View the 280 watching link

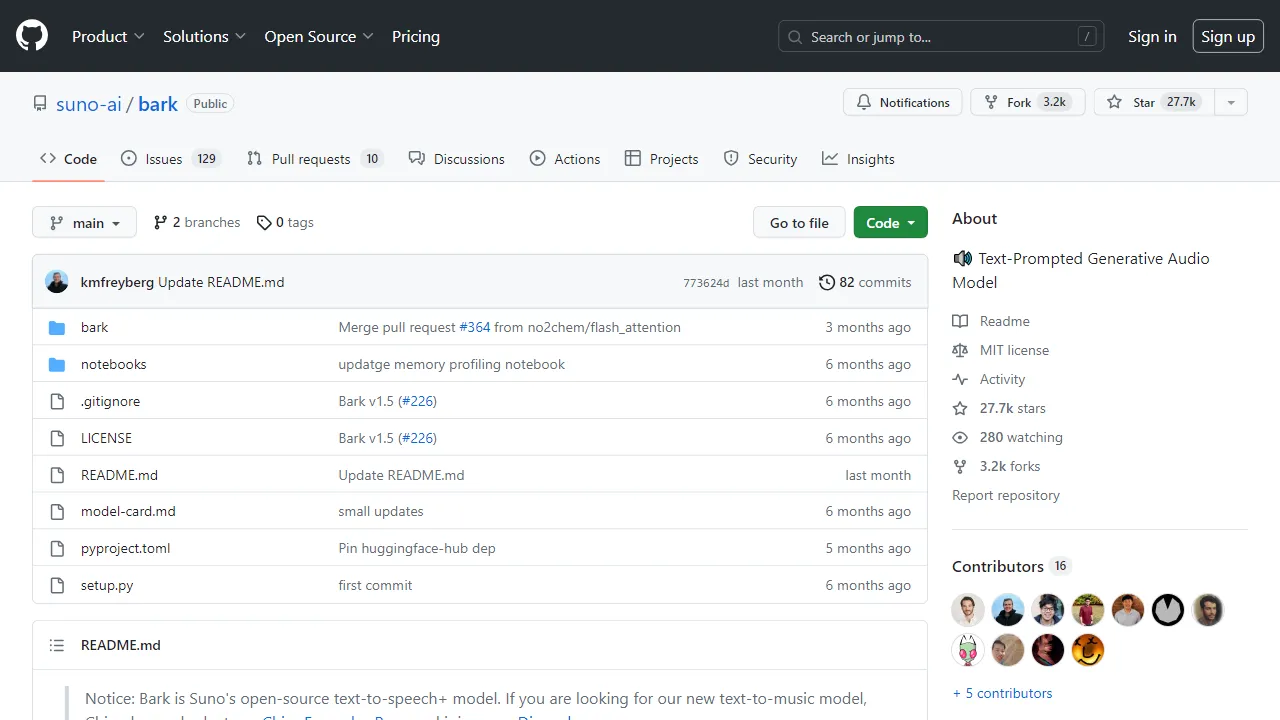click(1008, 437)
